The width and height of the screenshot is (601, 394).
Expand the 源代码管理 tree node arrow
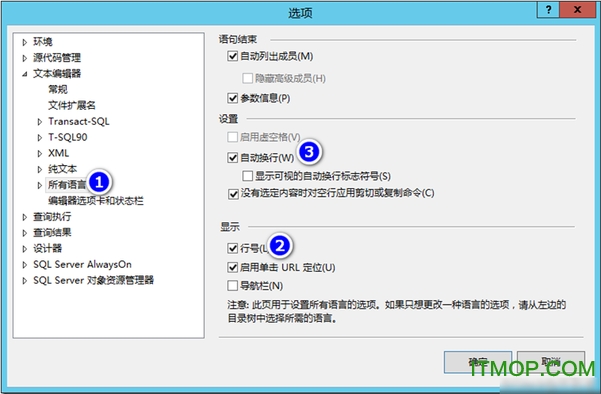[25, 58]
